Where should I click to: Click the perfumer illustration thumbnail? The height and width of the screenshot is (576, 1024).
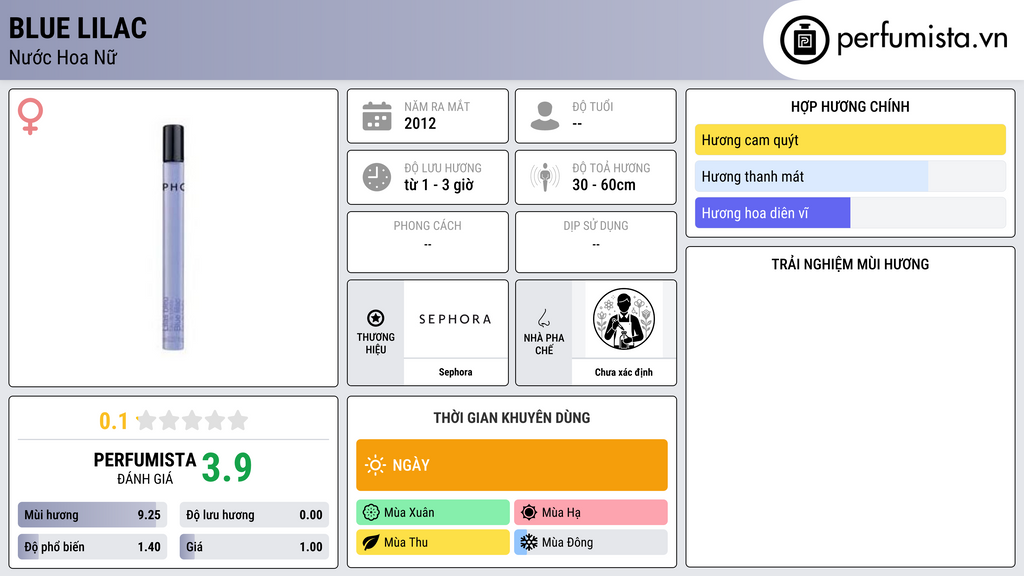point(624,319)
